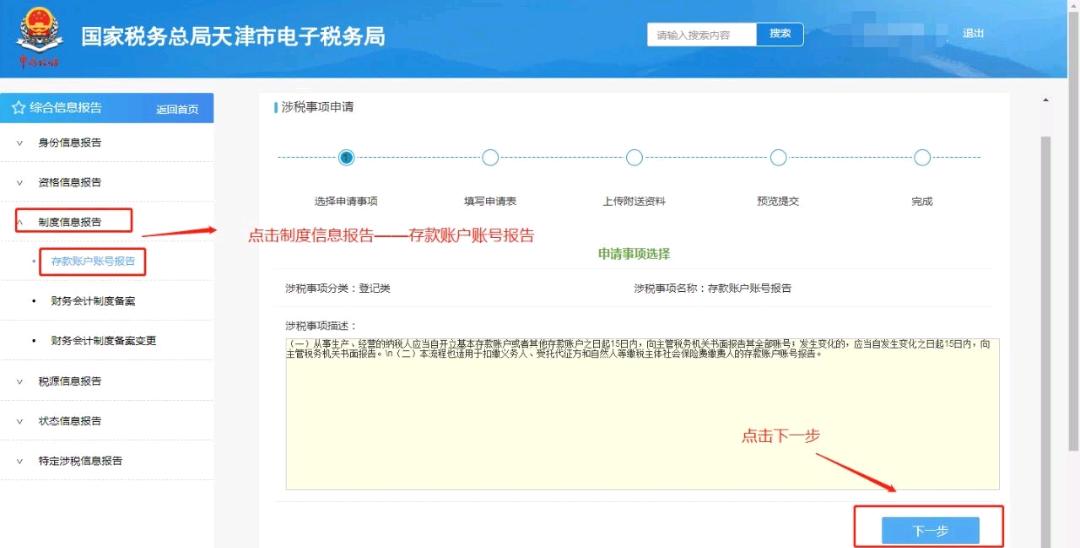Click the 返回首页 link
Screen dimensions: 1080x548
pyautogui.click(x=177, y=109)
